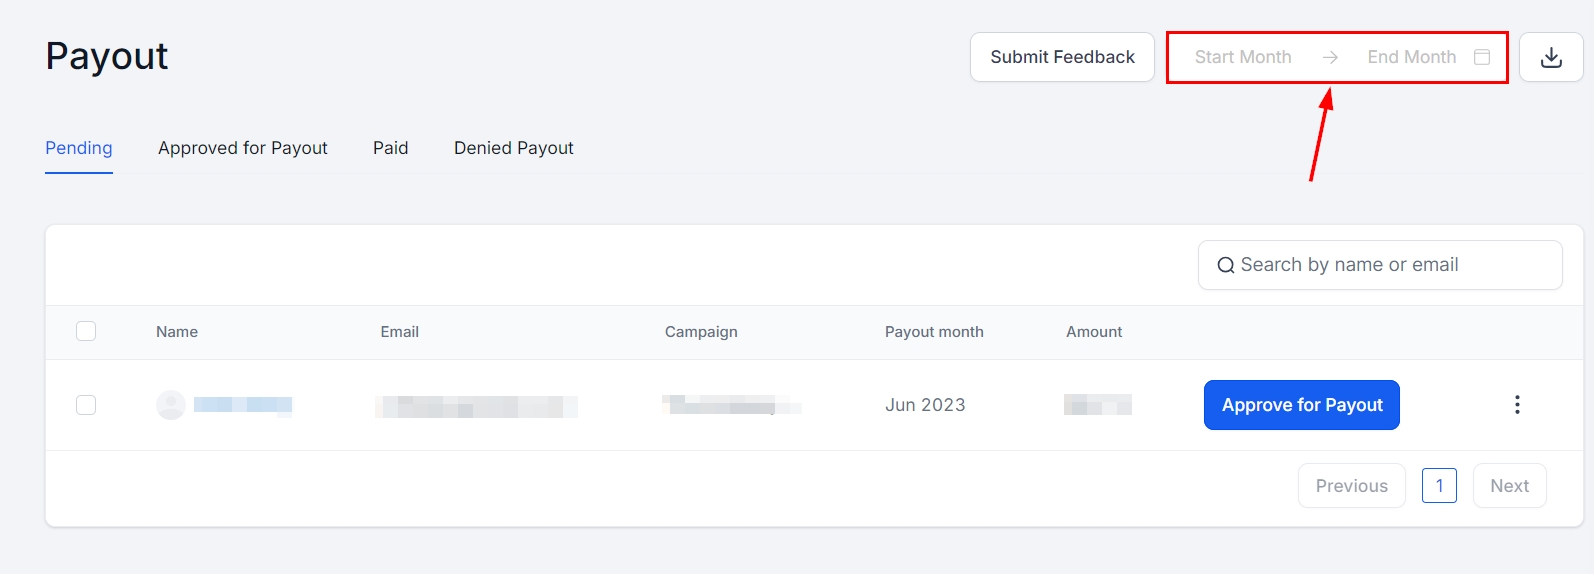Click the download export icon button
1594x574 pixels.
tap(1551, 57)
